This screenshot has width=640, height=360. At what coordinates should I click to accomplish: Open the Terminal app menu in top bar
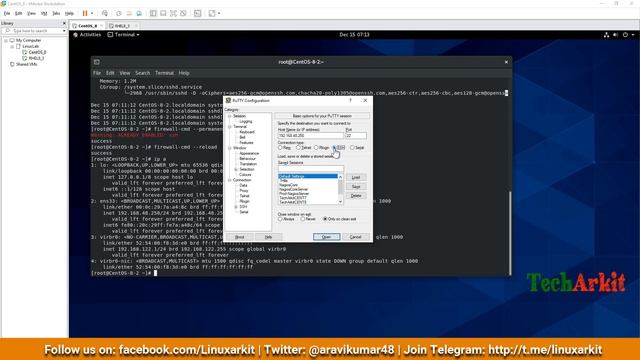123,35
